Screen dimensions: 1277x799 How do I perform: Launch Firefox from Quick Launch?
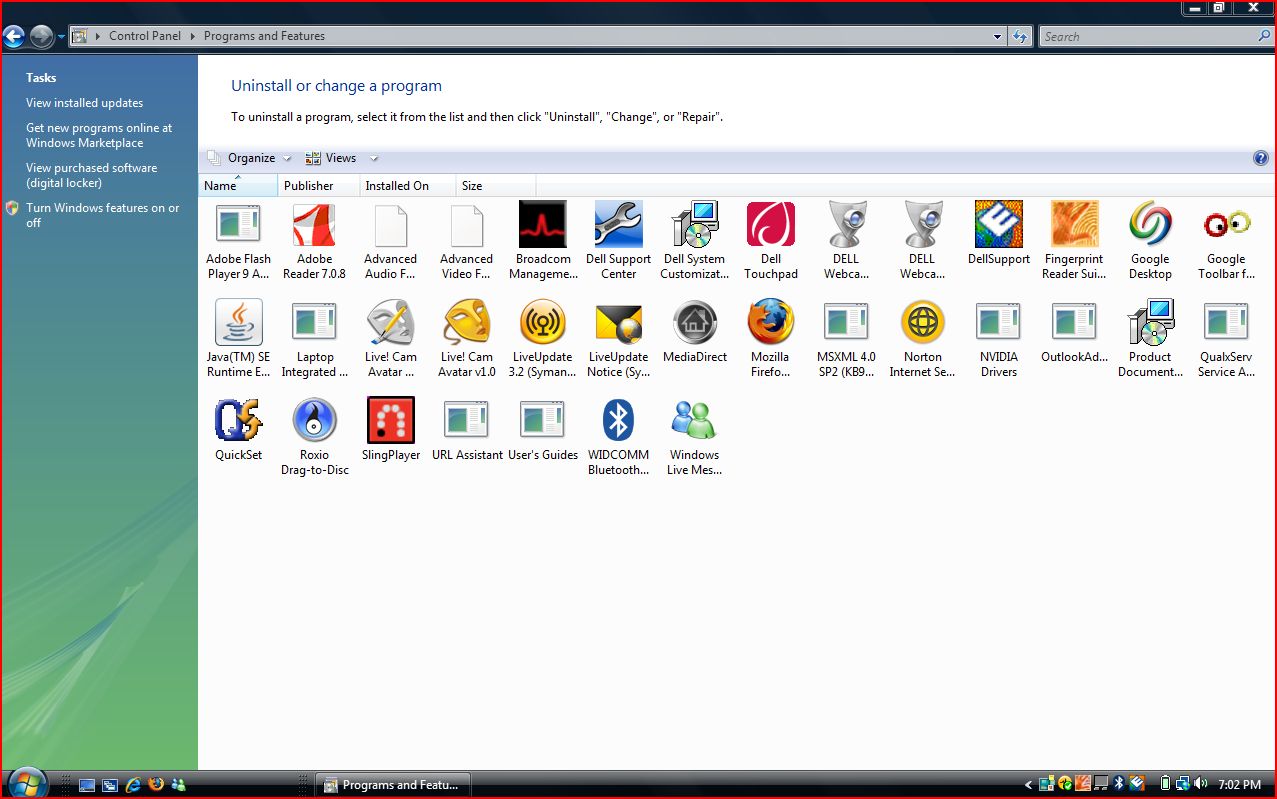(x=156, y=785)
